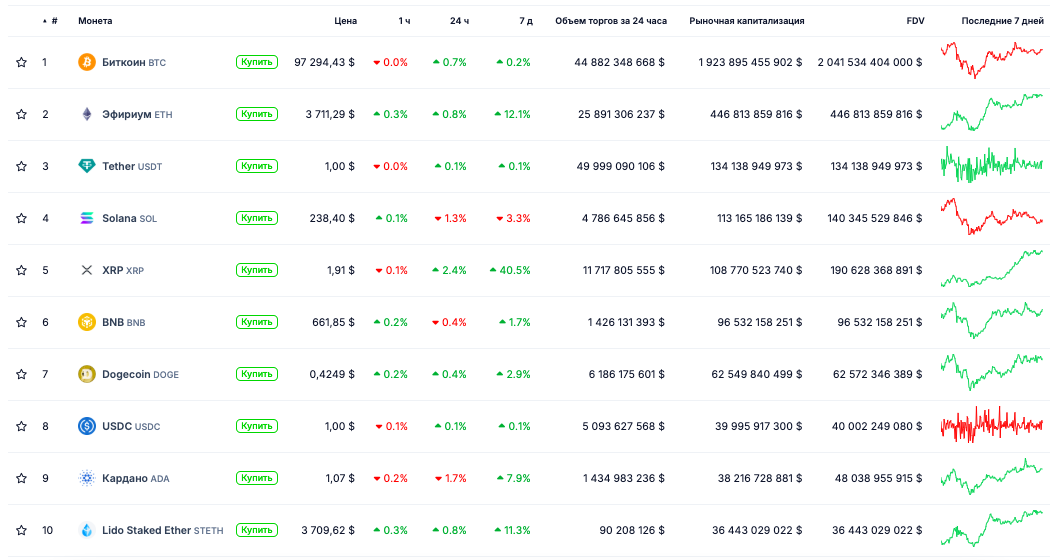Click the Dogecoin logo icon
This screenshot has width=1056, height=560.
point(87,374)
